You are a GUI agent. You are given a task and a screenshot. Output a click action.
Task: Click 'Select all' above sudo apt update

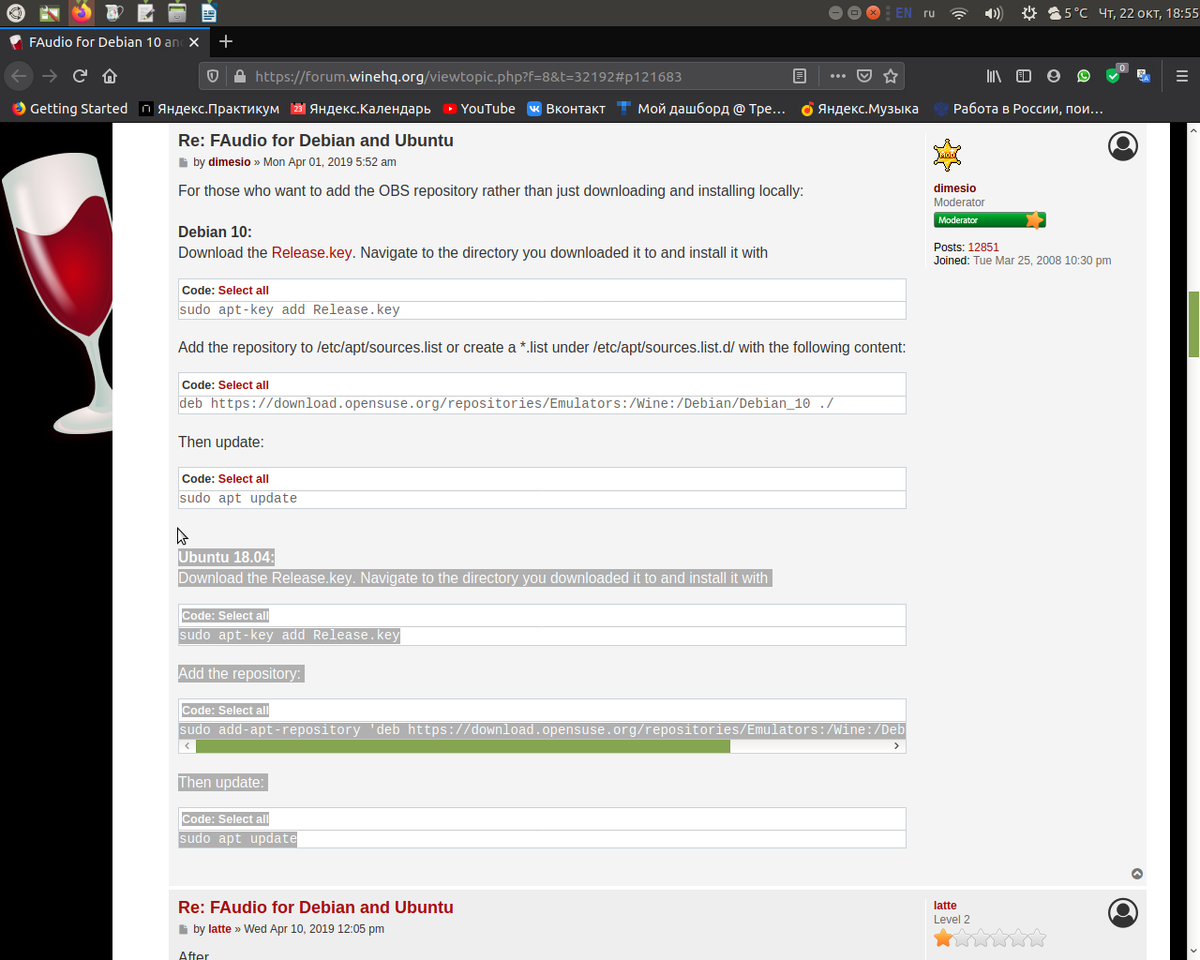click(x=243, y=478)
